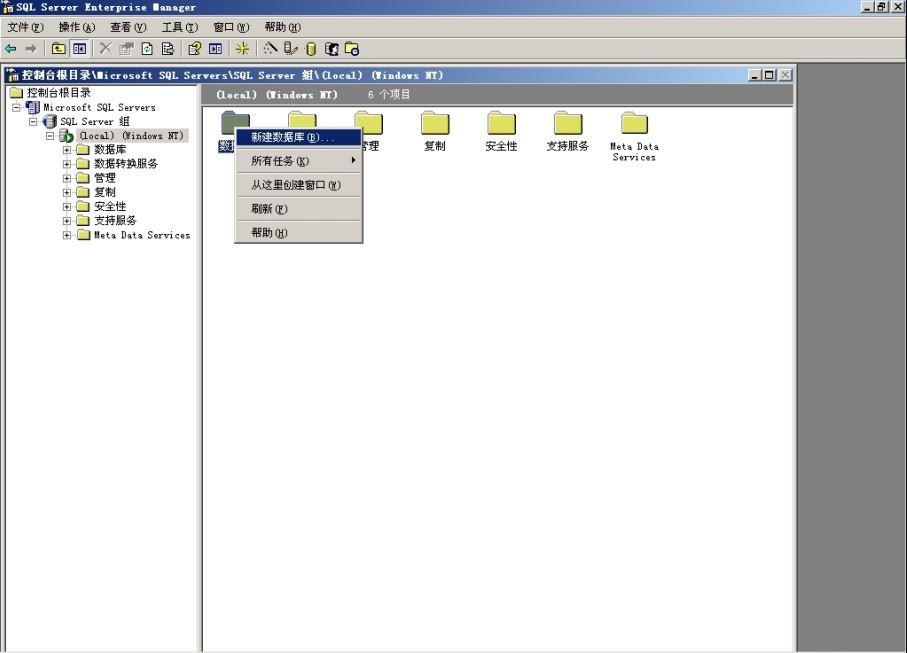This screenshot has width=907, height=653.
Task: Go up one level using the folder icon
Action: (x=58, y=49)
